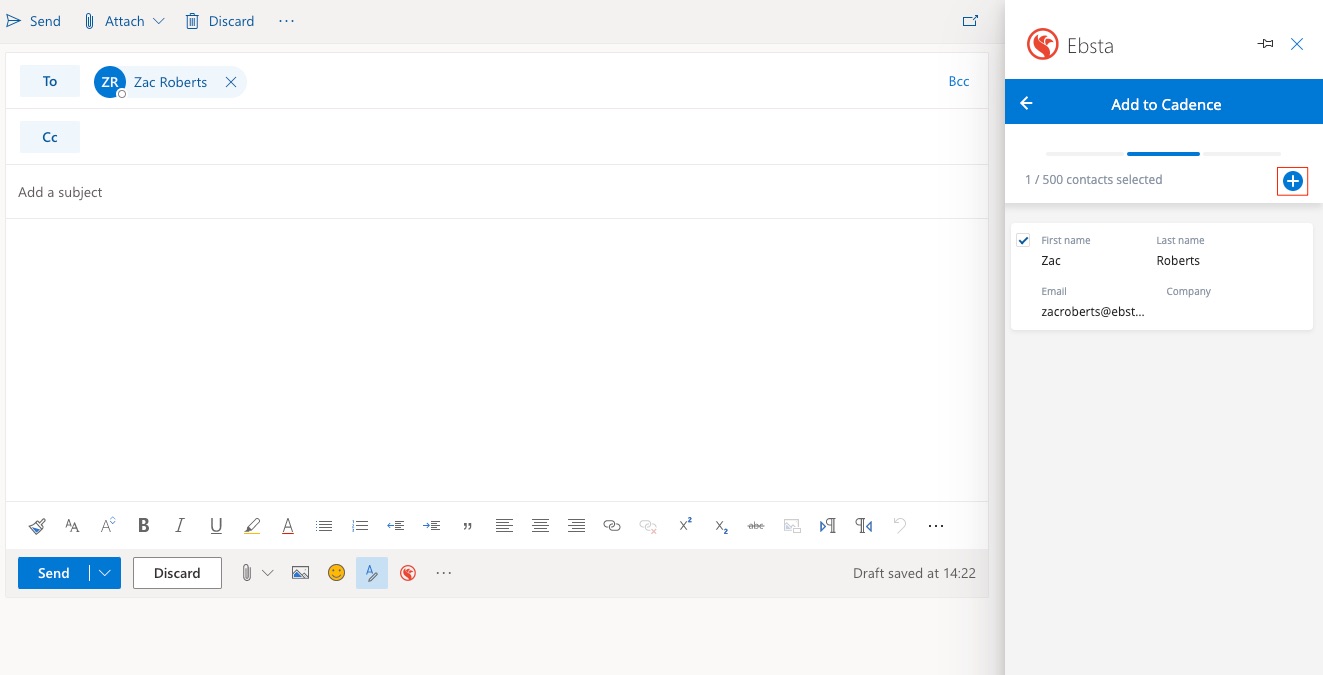Viewport: 1323px width, 675px height.
Task: Click Send in the top toolbar
Action: tap(33, 21)
